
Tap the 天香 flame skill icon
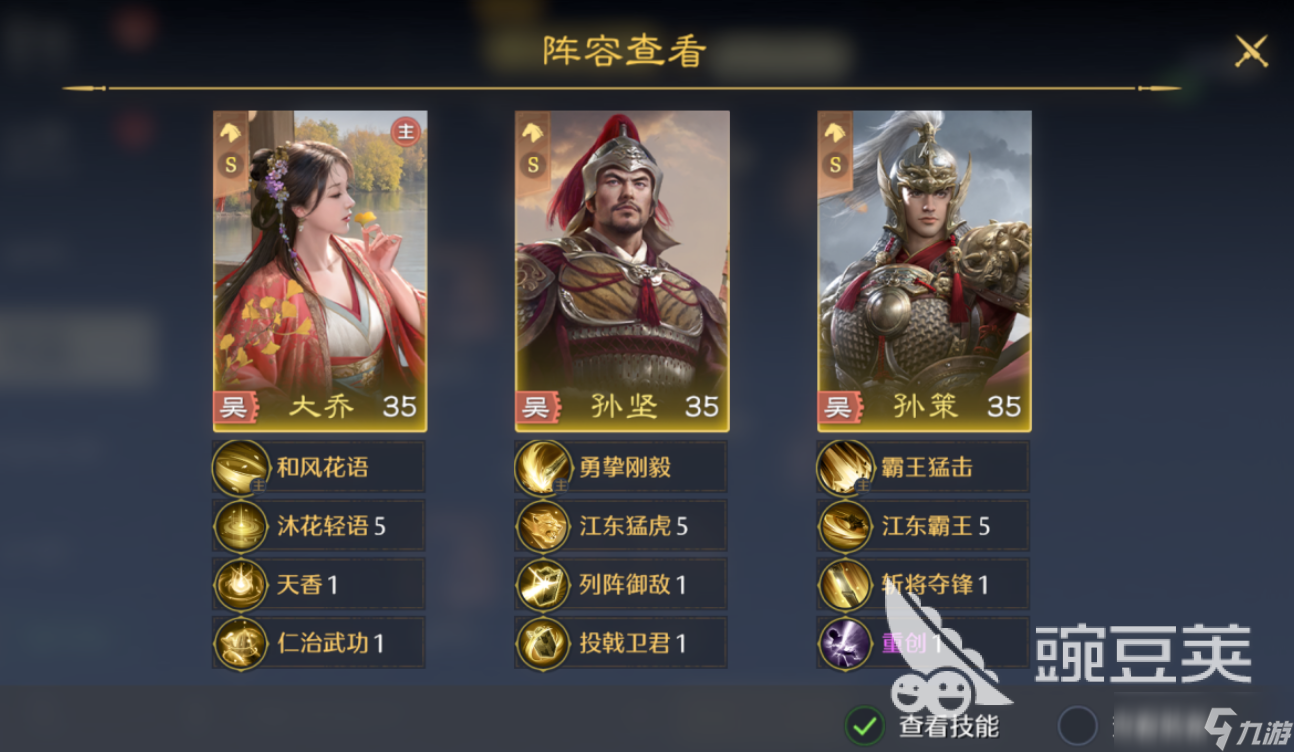[x=241, y=585]
